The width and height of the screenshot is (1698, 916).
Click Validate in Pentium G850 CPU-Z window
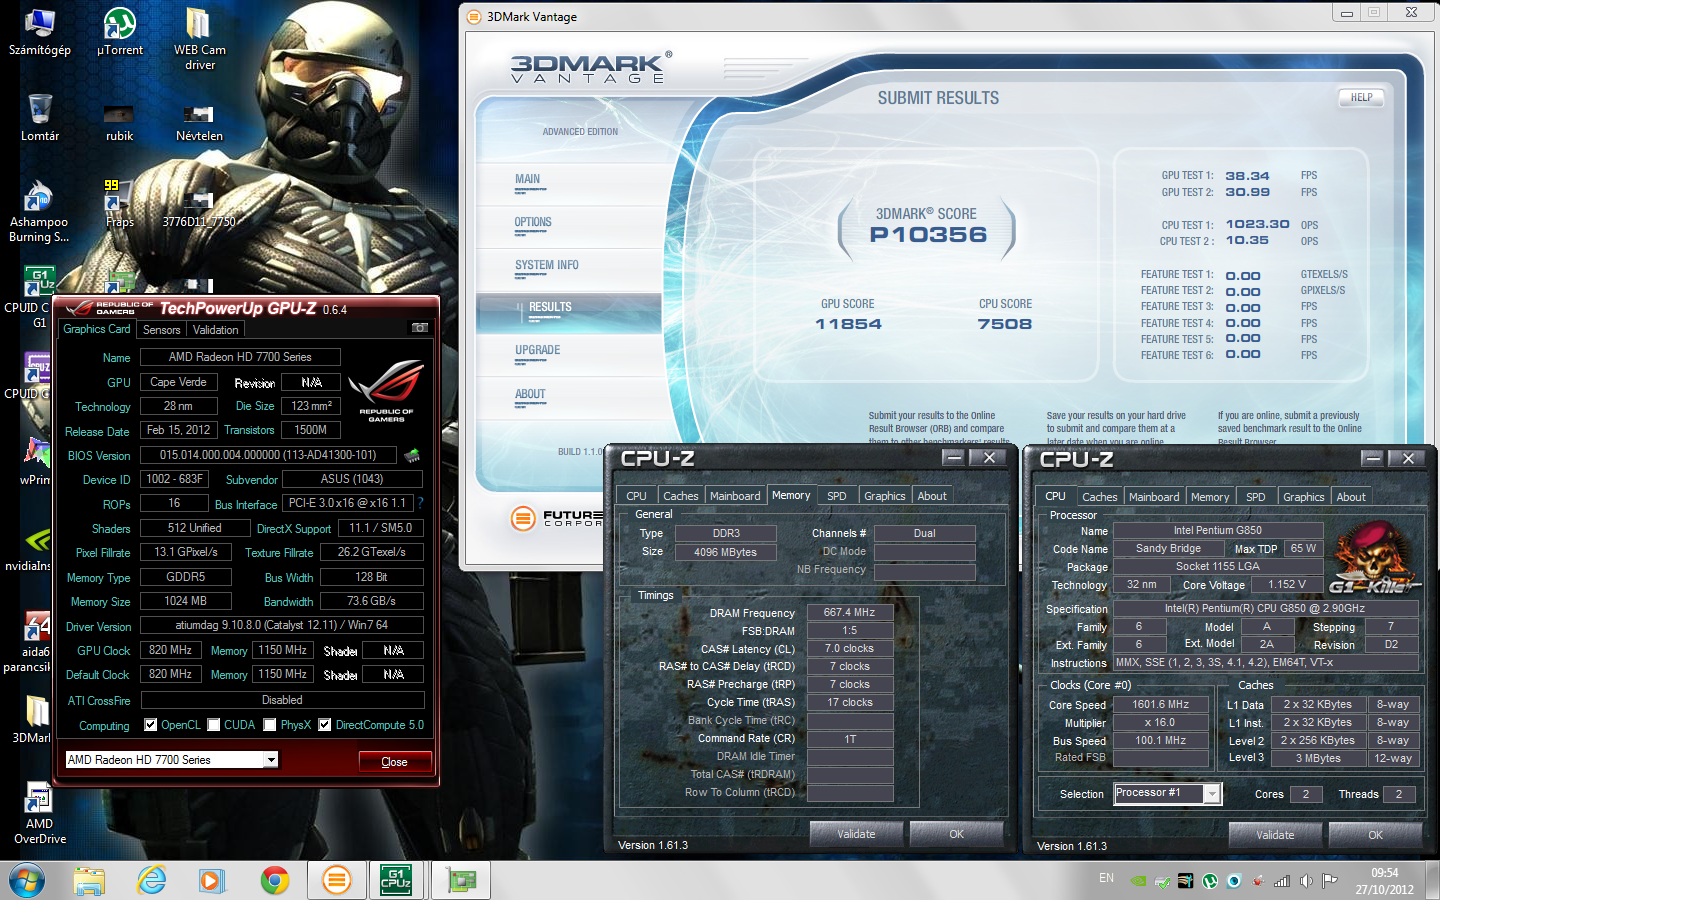pyautogui.click(x=1275, y=835)
